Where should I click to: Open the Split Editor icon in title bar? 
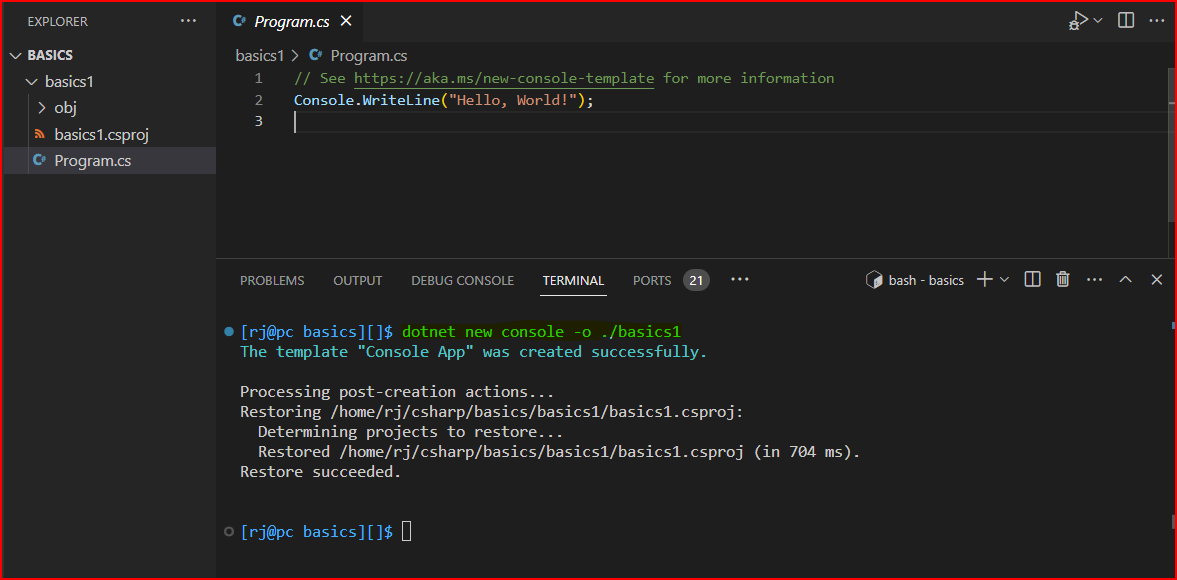[x=1125, y=19]
